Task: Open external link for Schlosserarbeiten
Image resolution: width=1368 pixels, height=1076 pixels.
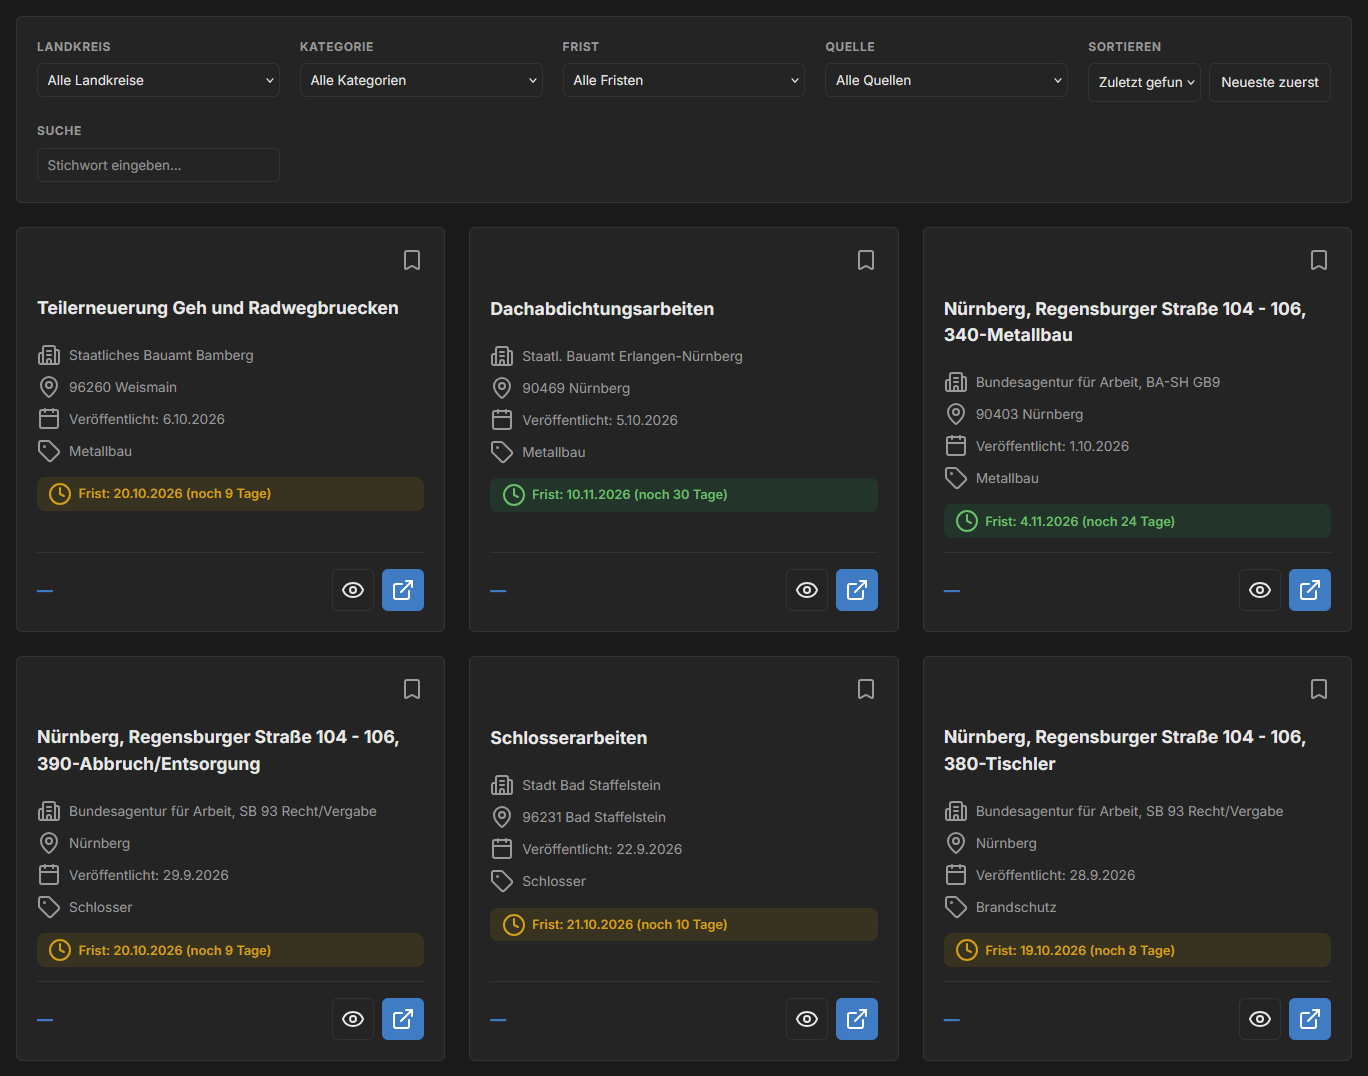Action: (x=857, y=1019)
